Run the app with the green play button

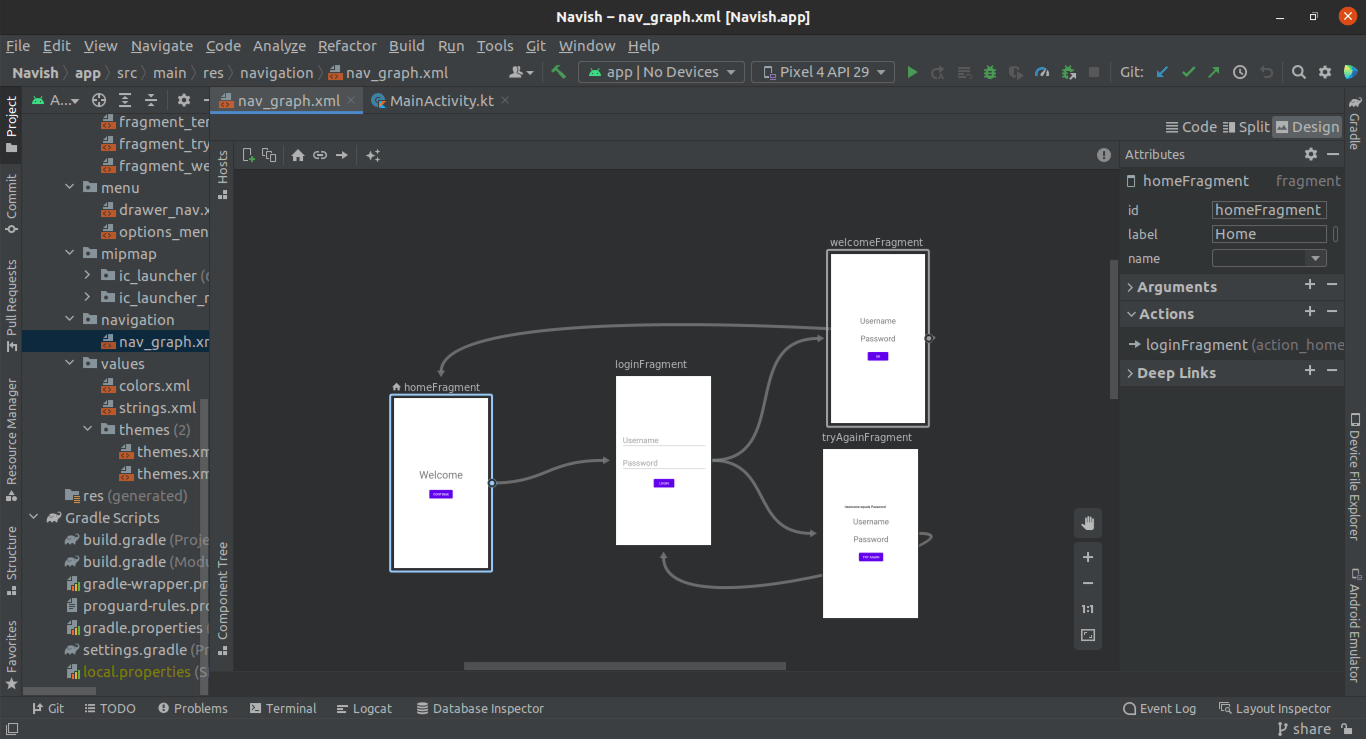(912, 72)
